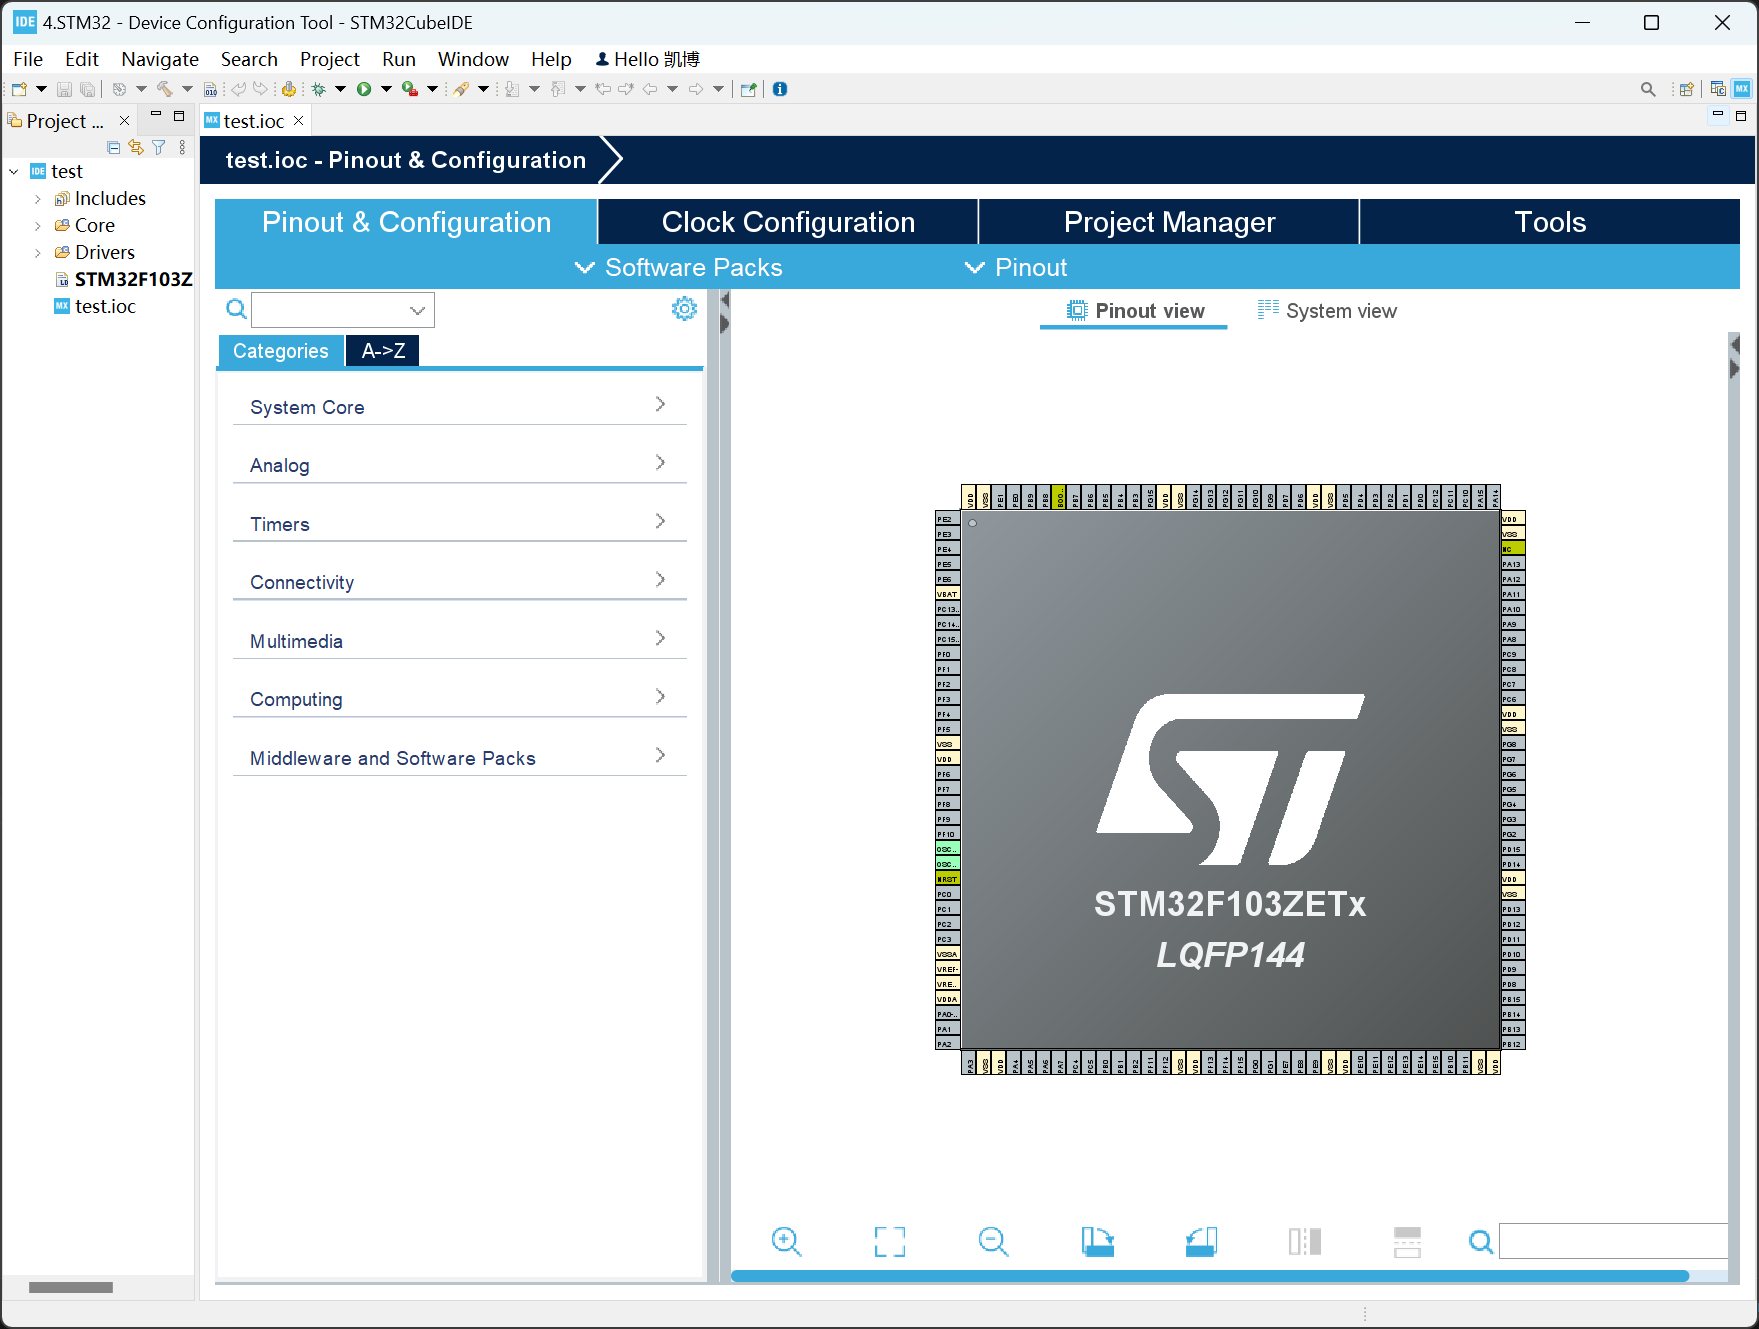
Task: Expand the Timers category
Action: pos(459,524)
